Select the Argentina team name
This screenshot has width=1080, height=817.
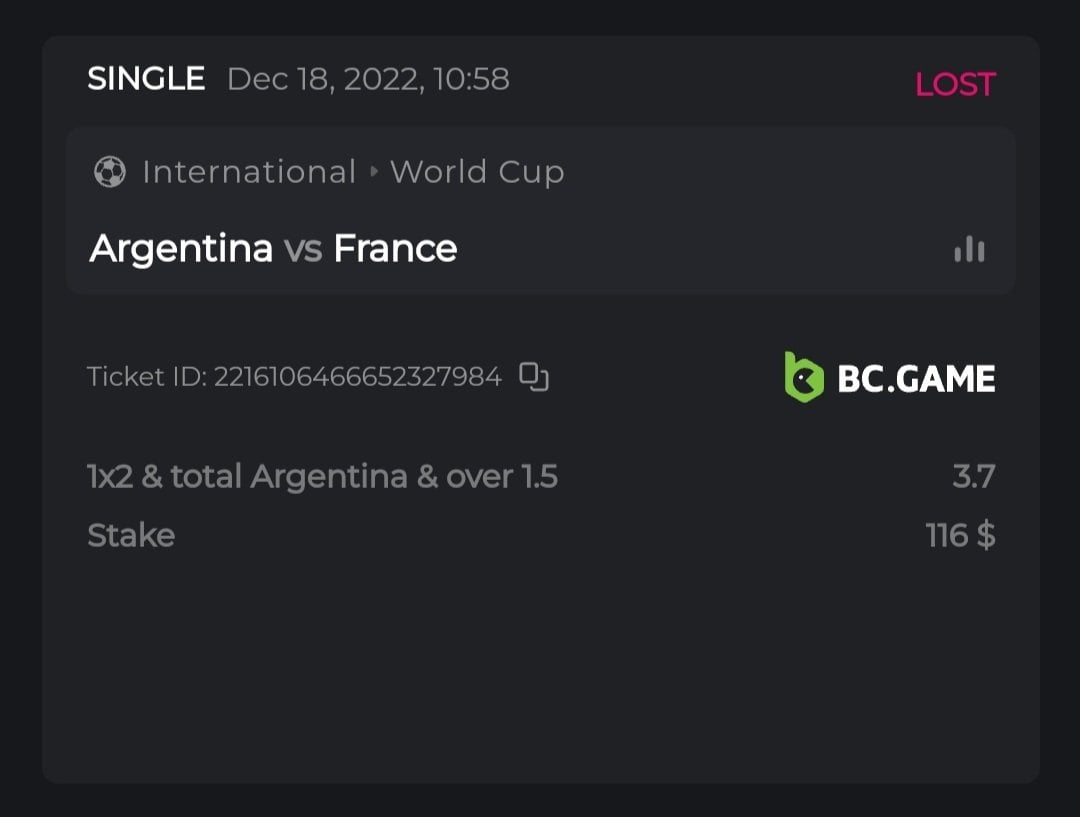tap(181, 248)
